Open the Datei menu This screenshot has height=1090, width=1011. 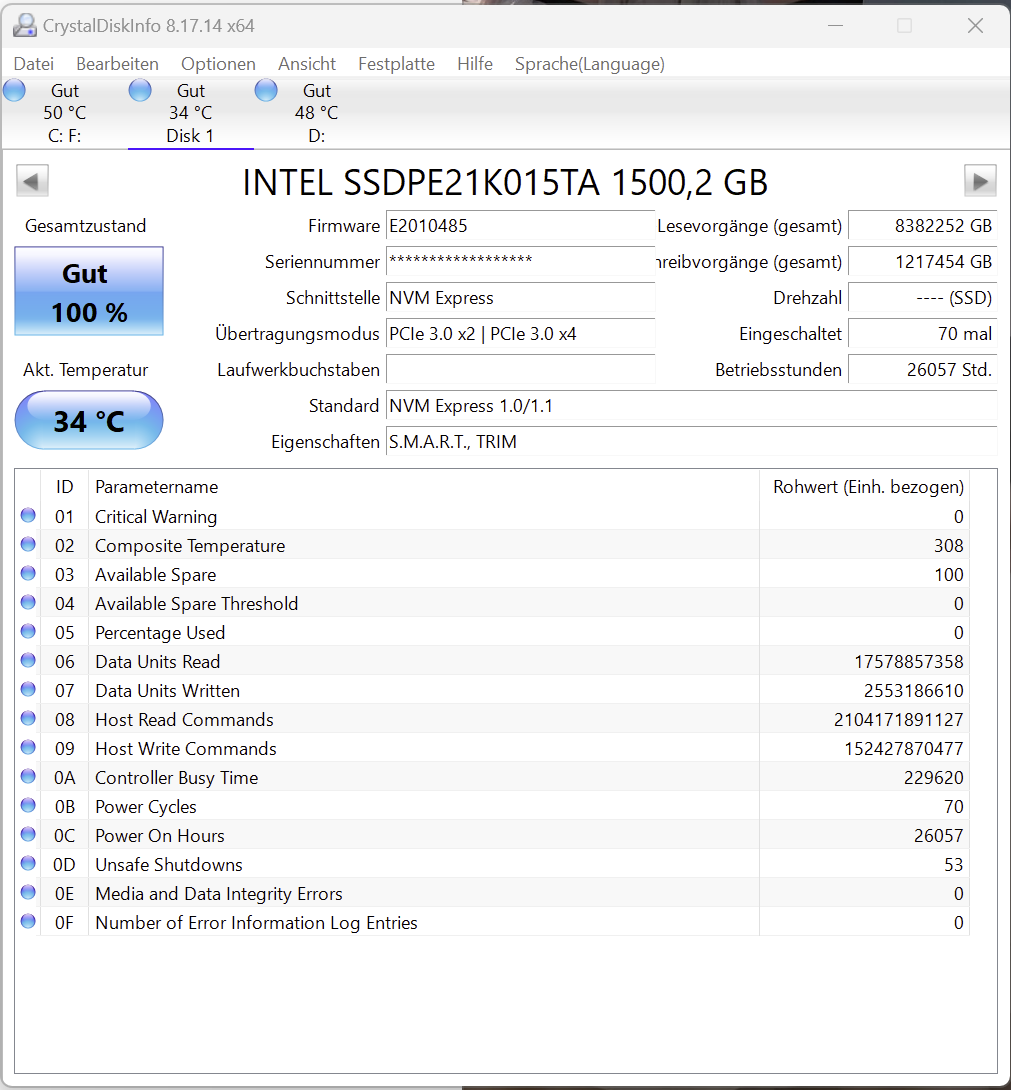pos(33,64)
